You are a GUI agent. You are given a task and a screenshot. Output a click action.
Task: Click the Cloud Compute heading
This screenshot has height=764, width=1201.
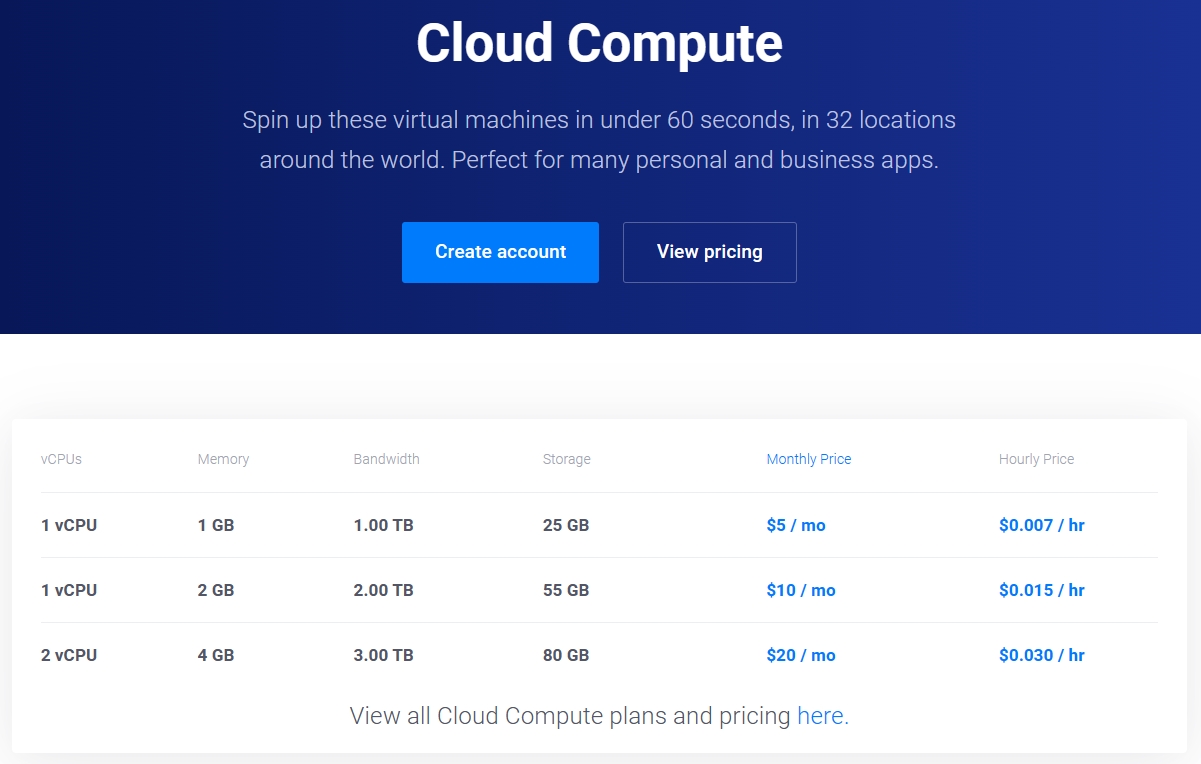pos(599,43)
